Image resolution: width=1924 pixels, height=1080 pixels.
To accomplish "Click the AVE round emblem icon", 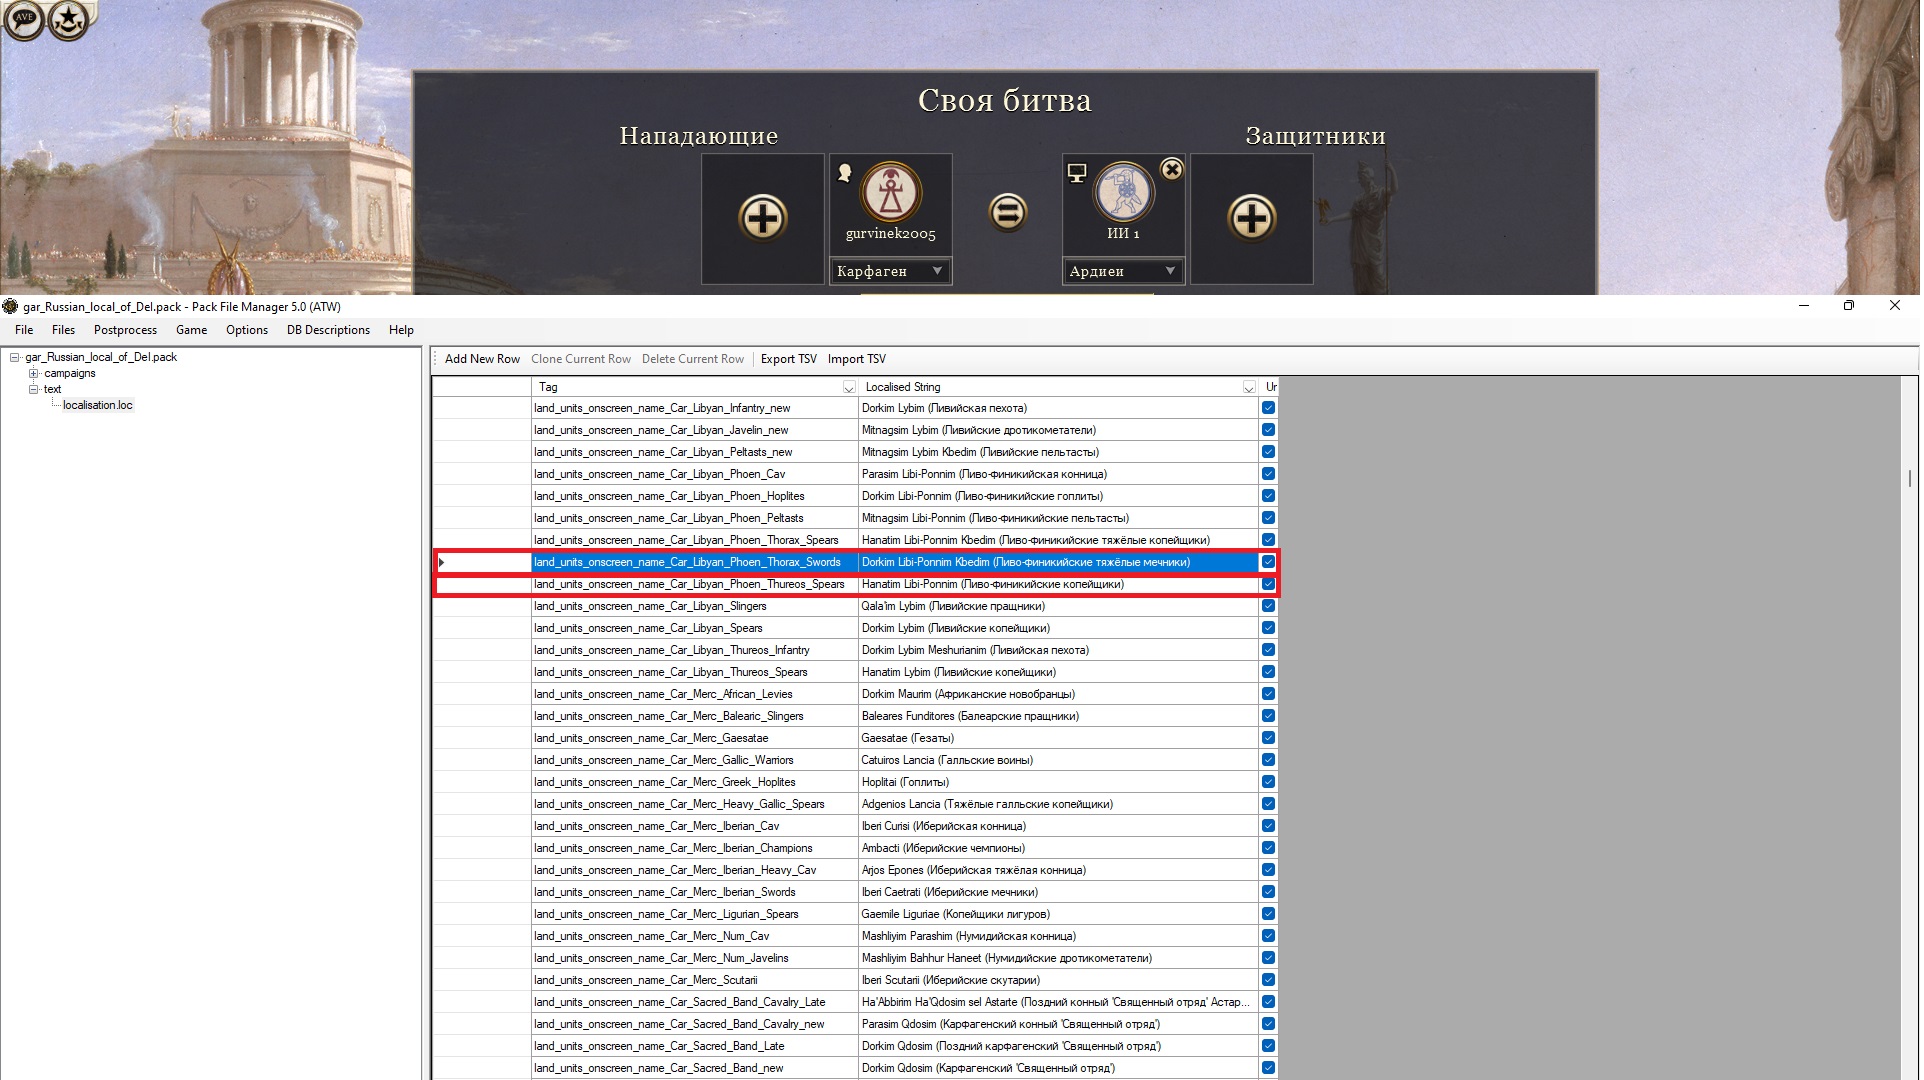I will pyautogui.click(x=24, y=19).
